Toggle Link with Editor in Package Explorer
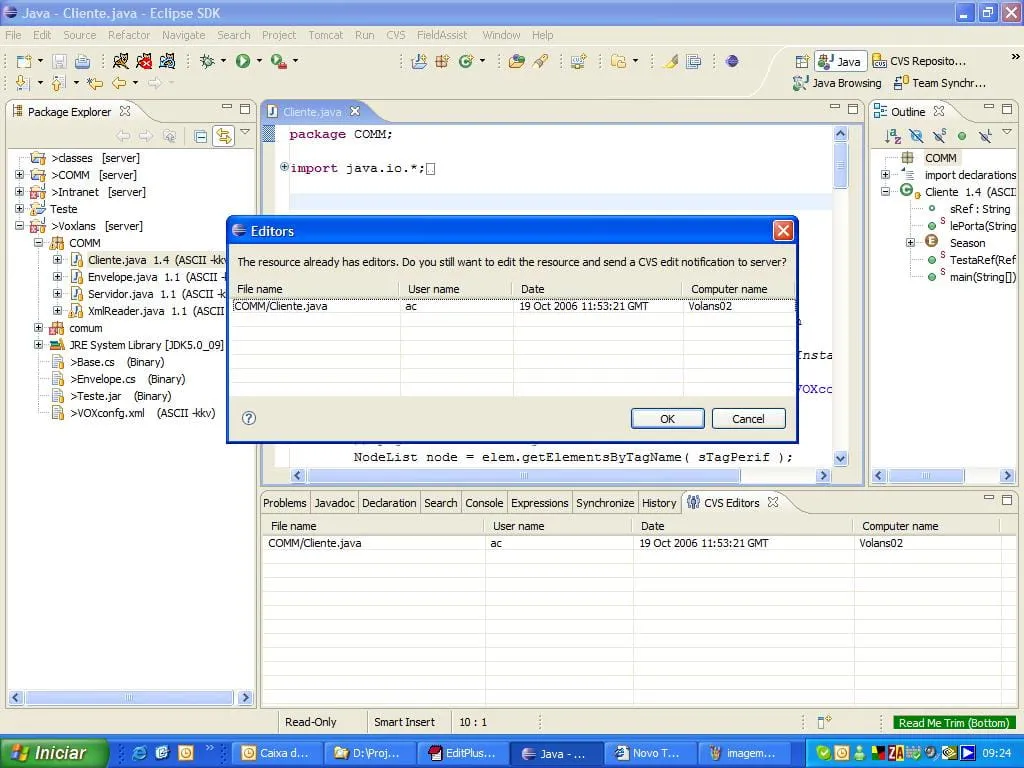The image size is (1024, 768). [x=223, y=136]
